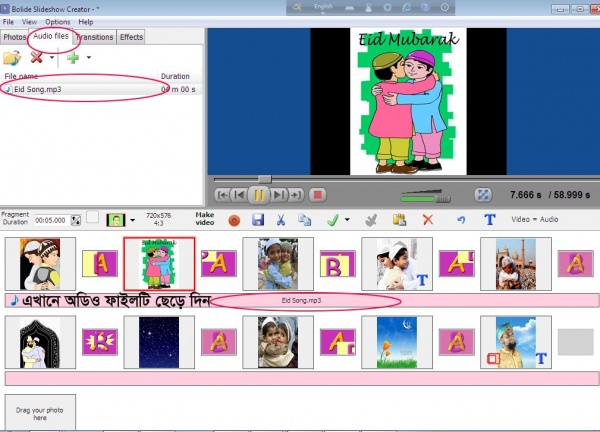Open audio file folder icon

point(12,58)
